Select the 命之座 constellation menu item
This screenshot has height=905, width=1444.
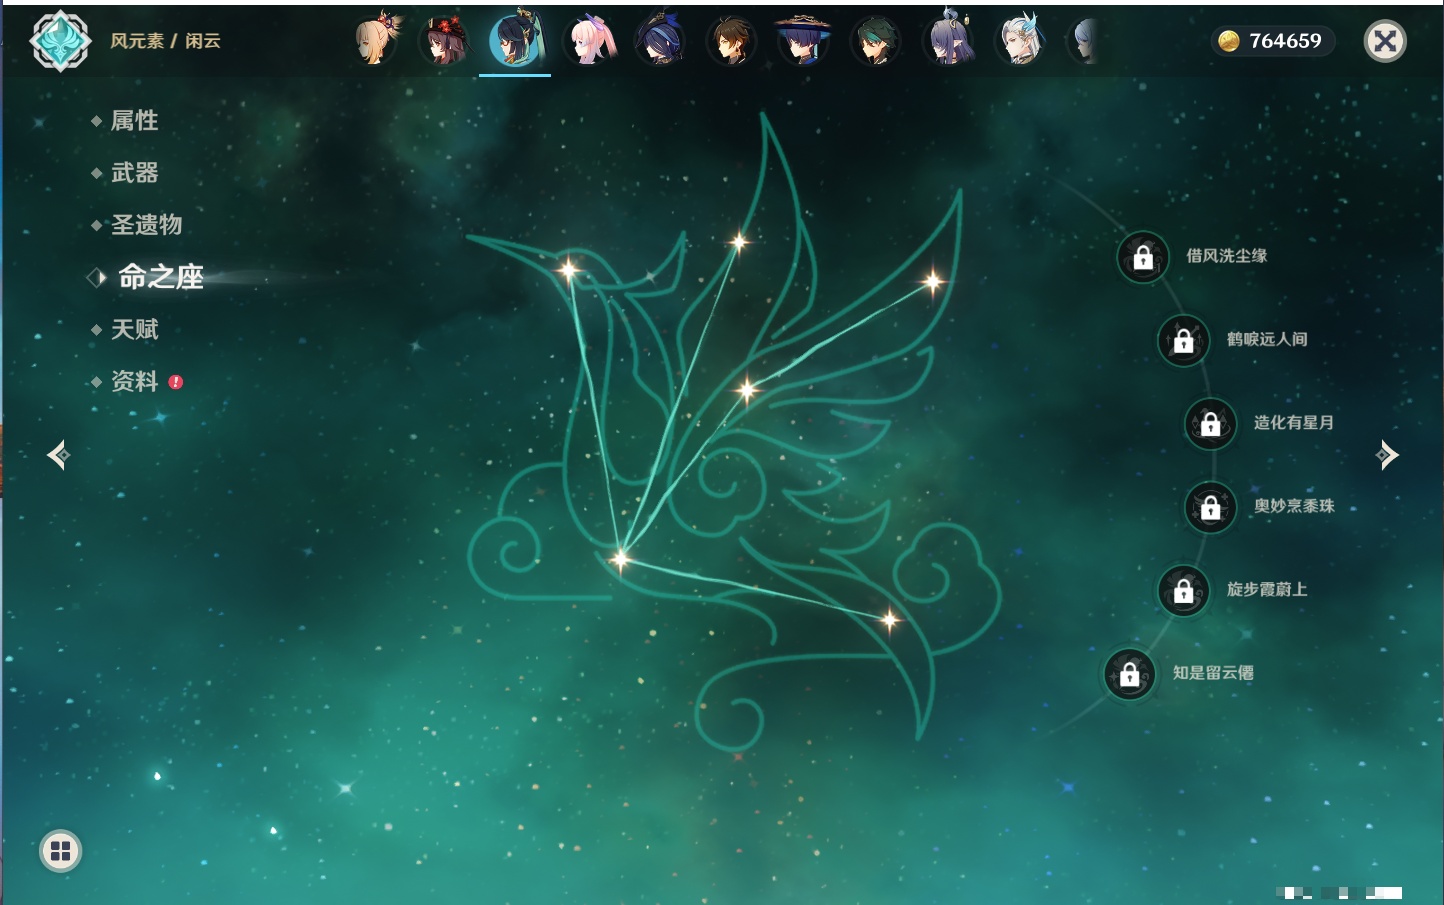click(x=161, y=277)
